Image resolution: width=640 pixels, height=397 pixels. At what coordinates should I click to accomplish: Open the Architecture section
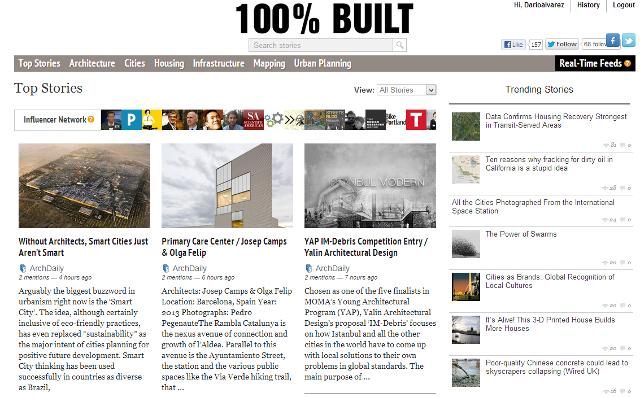point(92,63)
